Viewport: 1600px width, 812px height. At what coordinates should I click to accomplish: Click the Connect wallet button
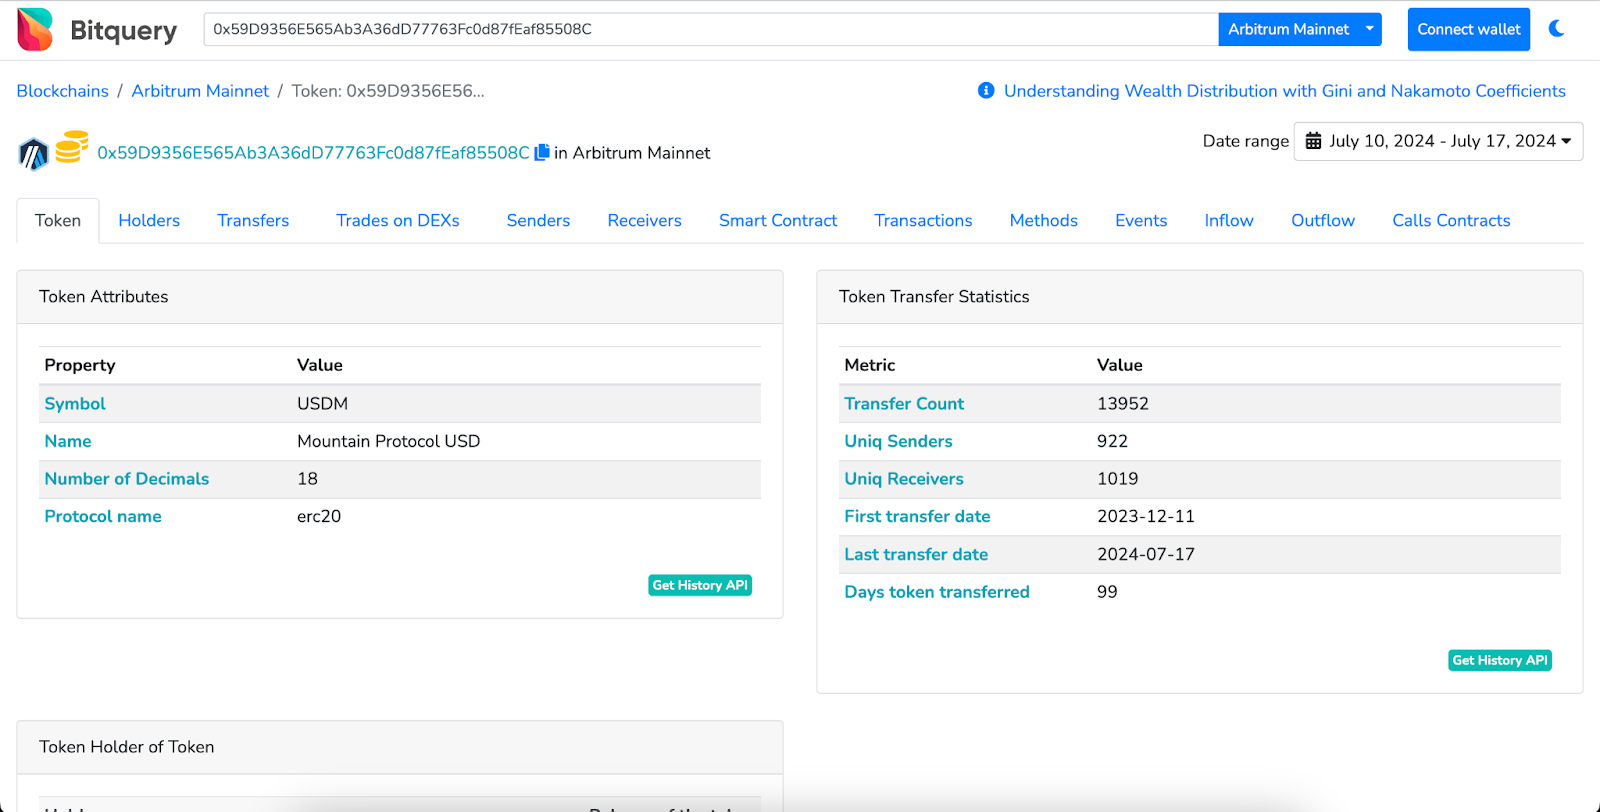click(1468, 29)
